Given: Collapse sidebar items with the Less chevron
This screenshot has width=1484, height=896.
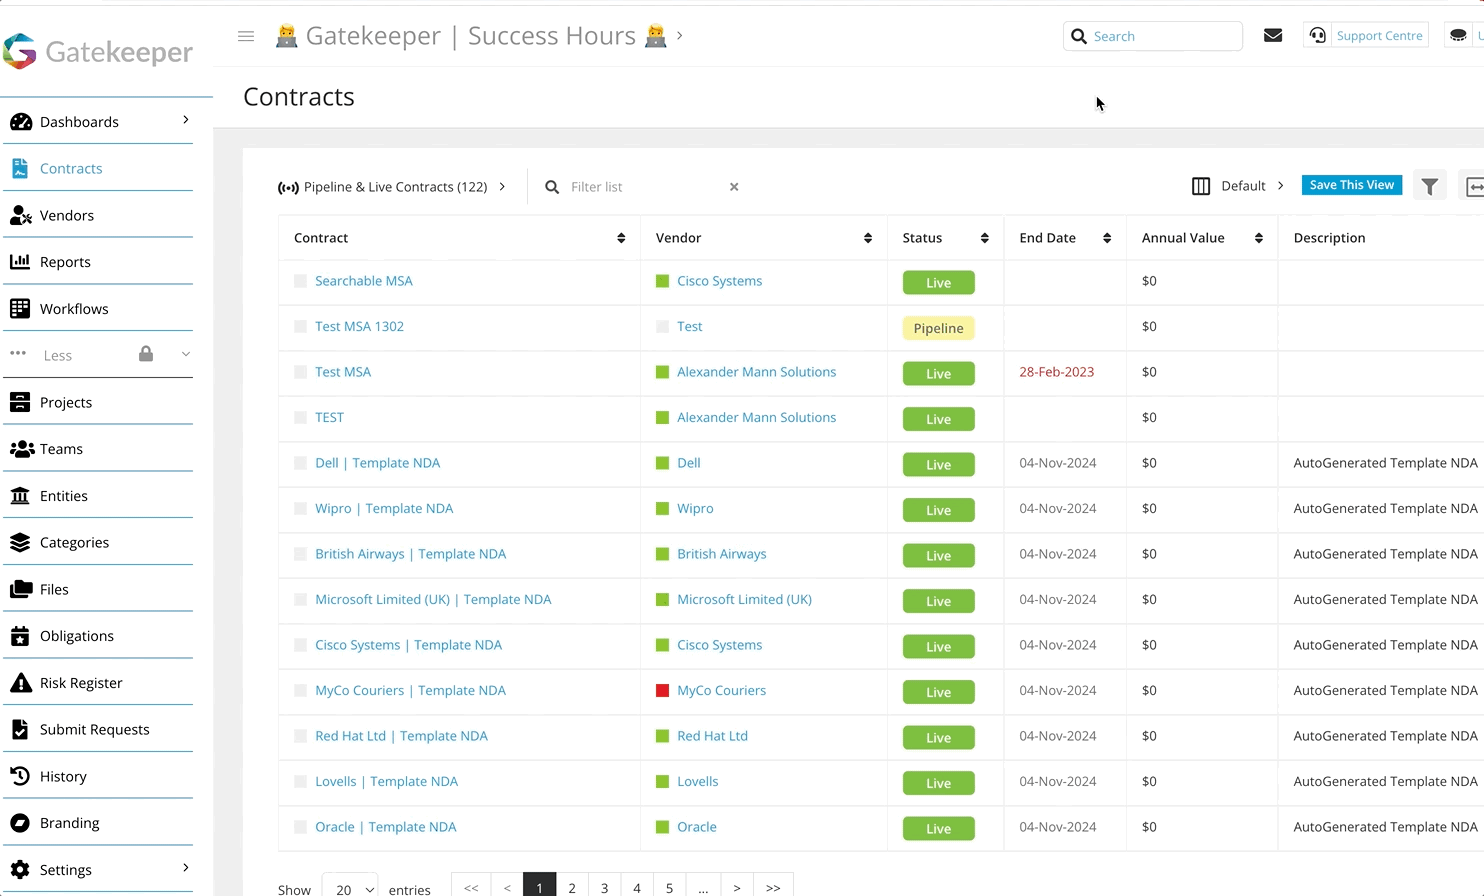Looking at the screenshot, I should click(x=185, y=354).
